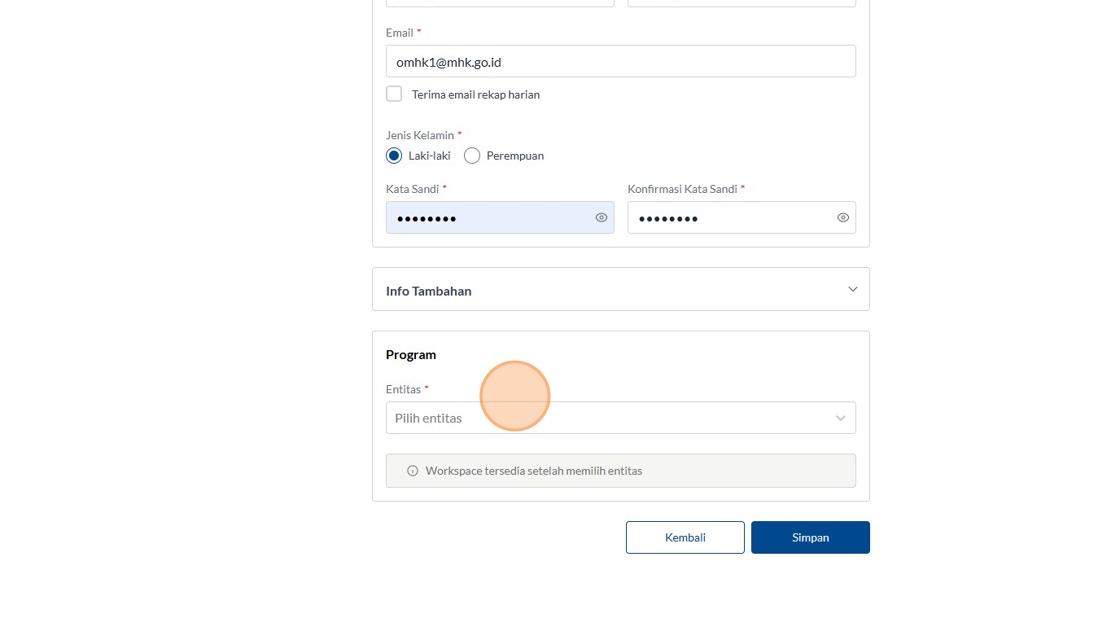Click the info icon beside Workspace notice
The image size is (1120, 627).
coord(412,471)
